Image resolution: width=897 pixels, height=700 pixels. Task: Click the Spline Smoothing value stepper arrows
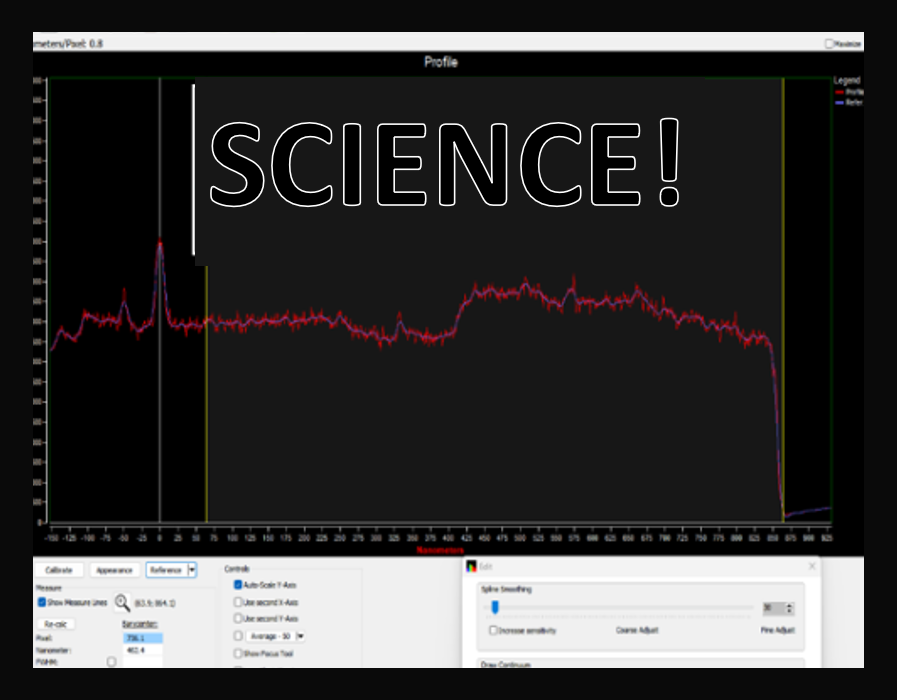point(790,608)
